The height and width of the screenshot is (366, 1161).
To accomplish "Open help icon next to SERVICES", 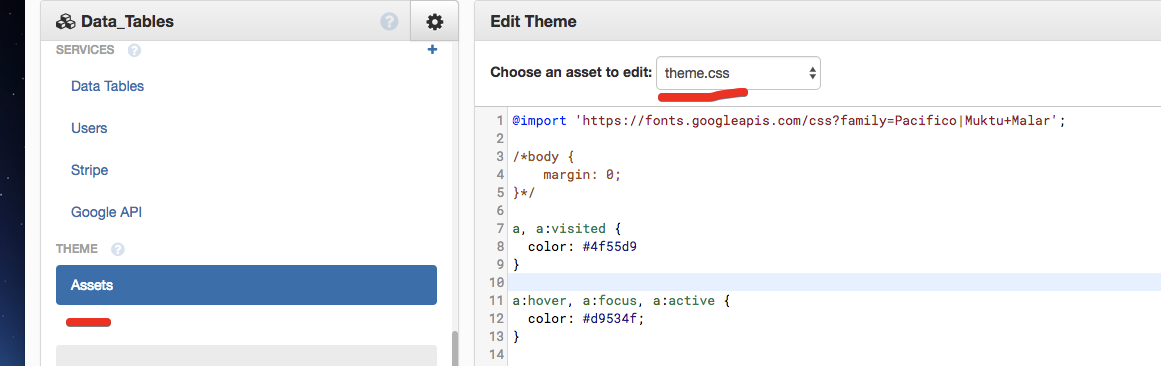I will pos(134,50).
